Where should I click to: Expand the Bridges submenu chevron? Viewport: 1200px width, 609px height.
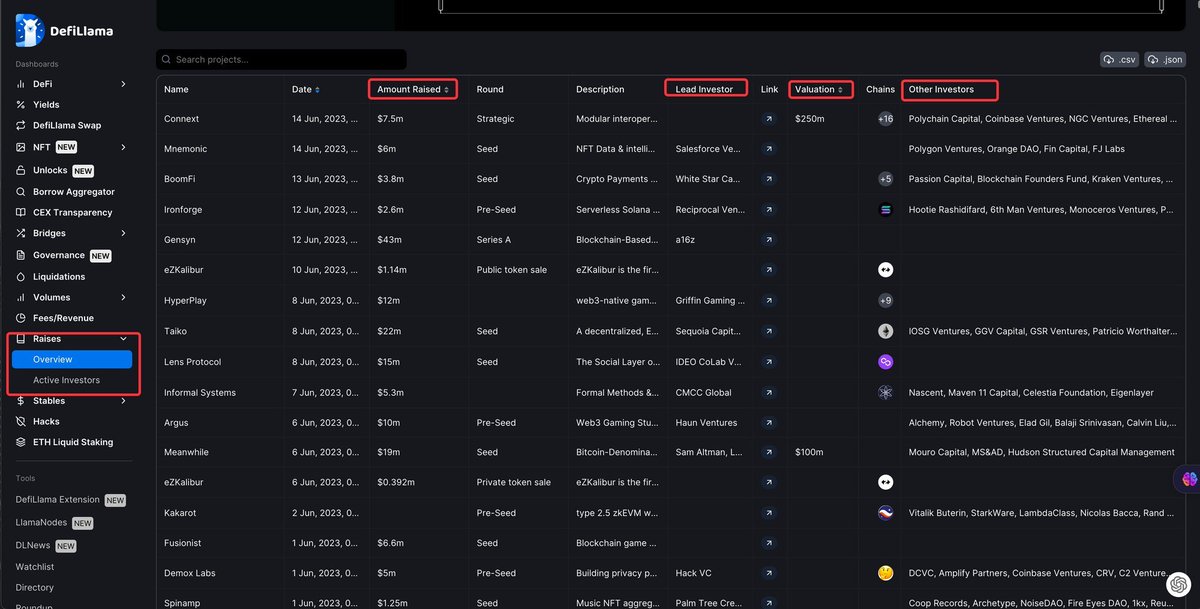click(123, 233)
